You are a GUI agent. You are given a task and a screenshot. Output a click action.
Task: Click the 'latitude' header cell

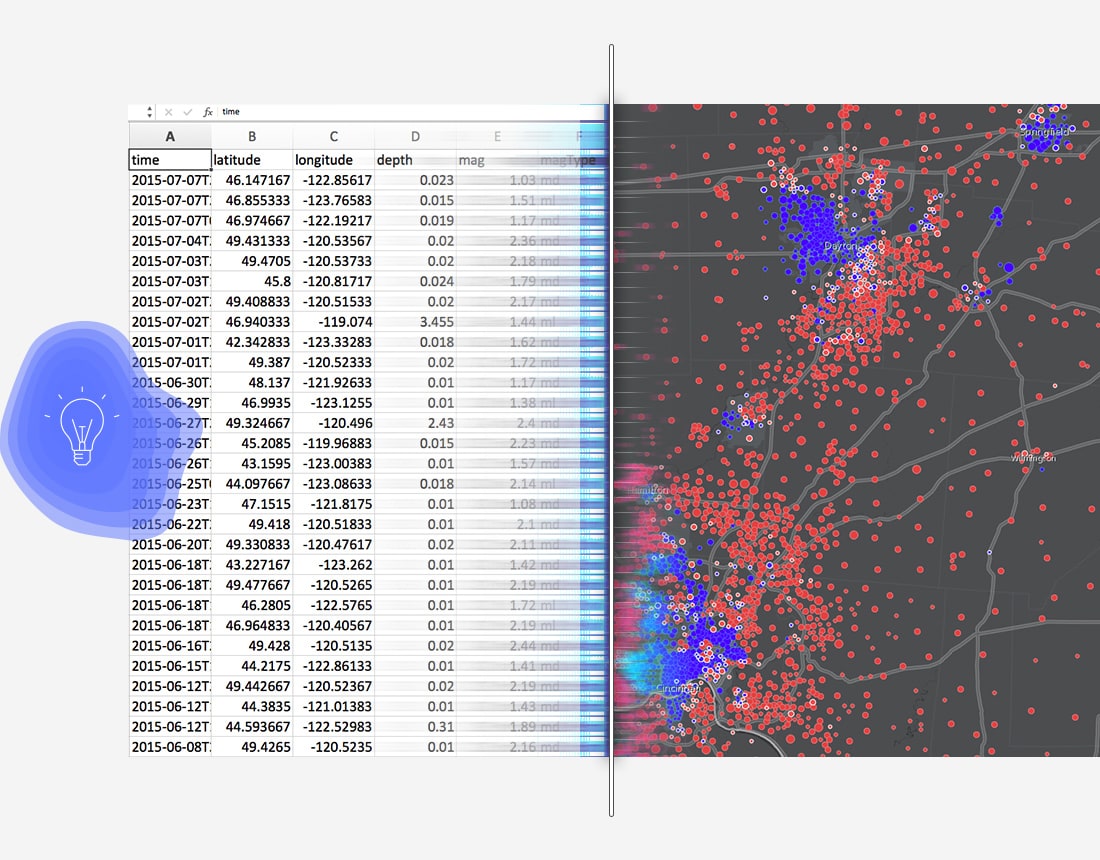(x=252, y=160)
